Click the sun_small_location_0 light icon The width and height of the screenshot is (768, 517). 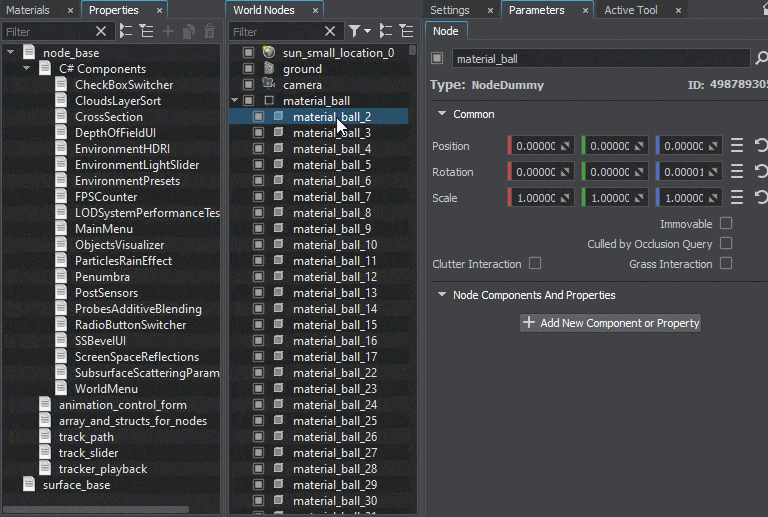click(268, 52)
